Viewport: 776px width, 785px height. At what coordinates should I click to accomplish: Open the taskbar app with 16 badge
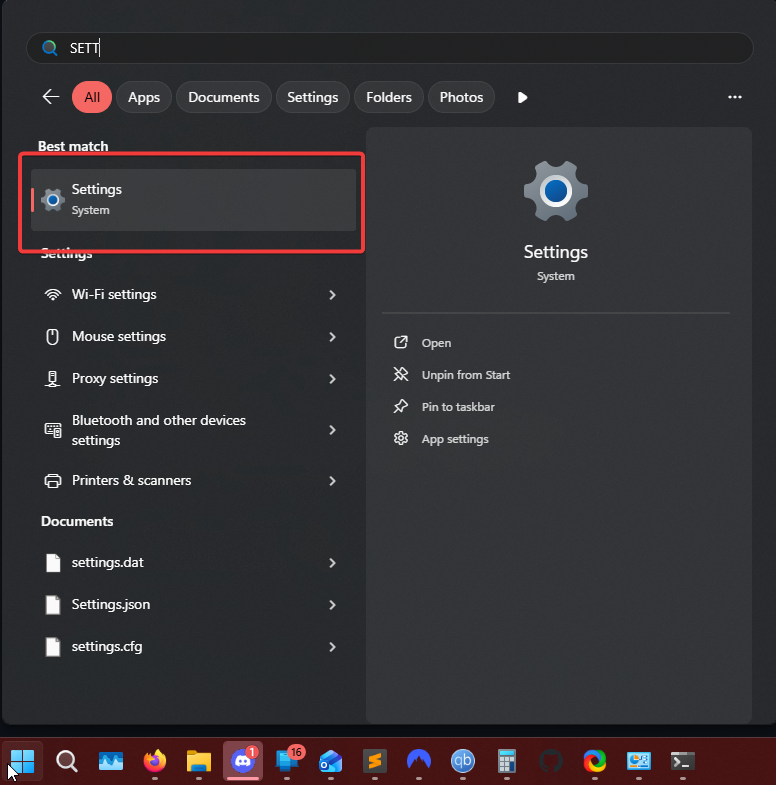tap(287, 761)
